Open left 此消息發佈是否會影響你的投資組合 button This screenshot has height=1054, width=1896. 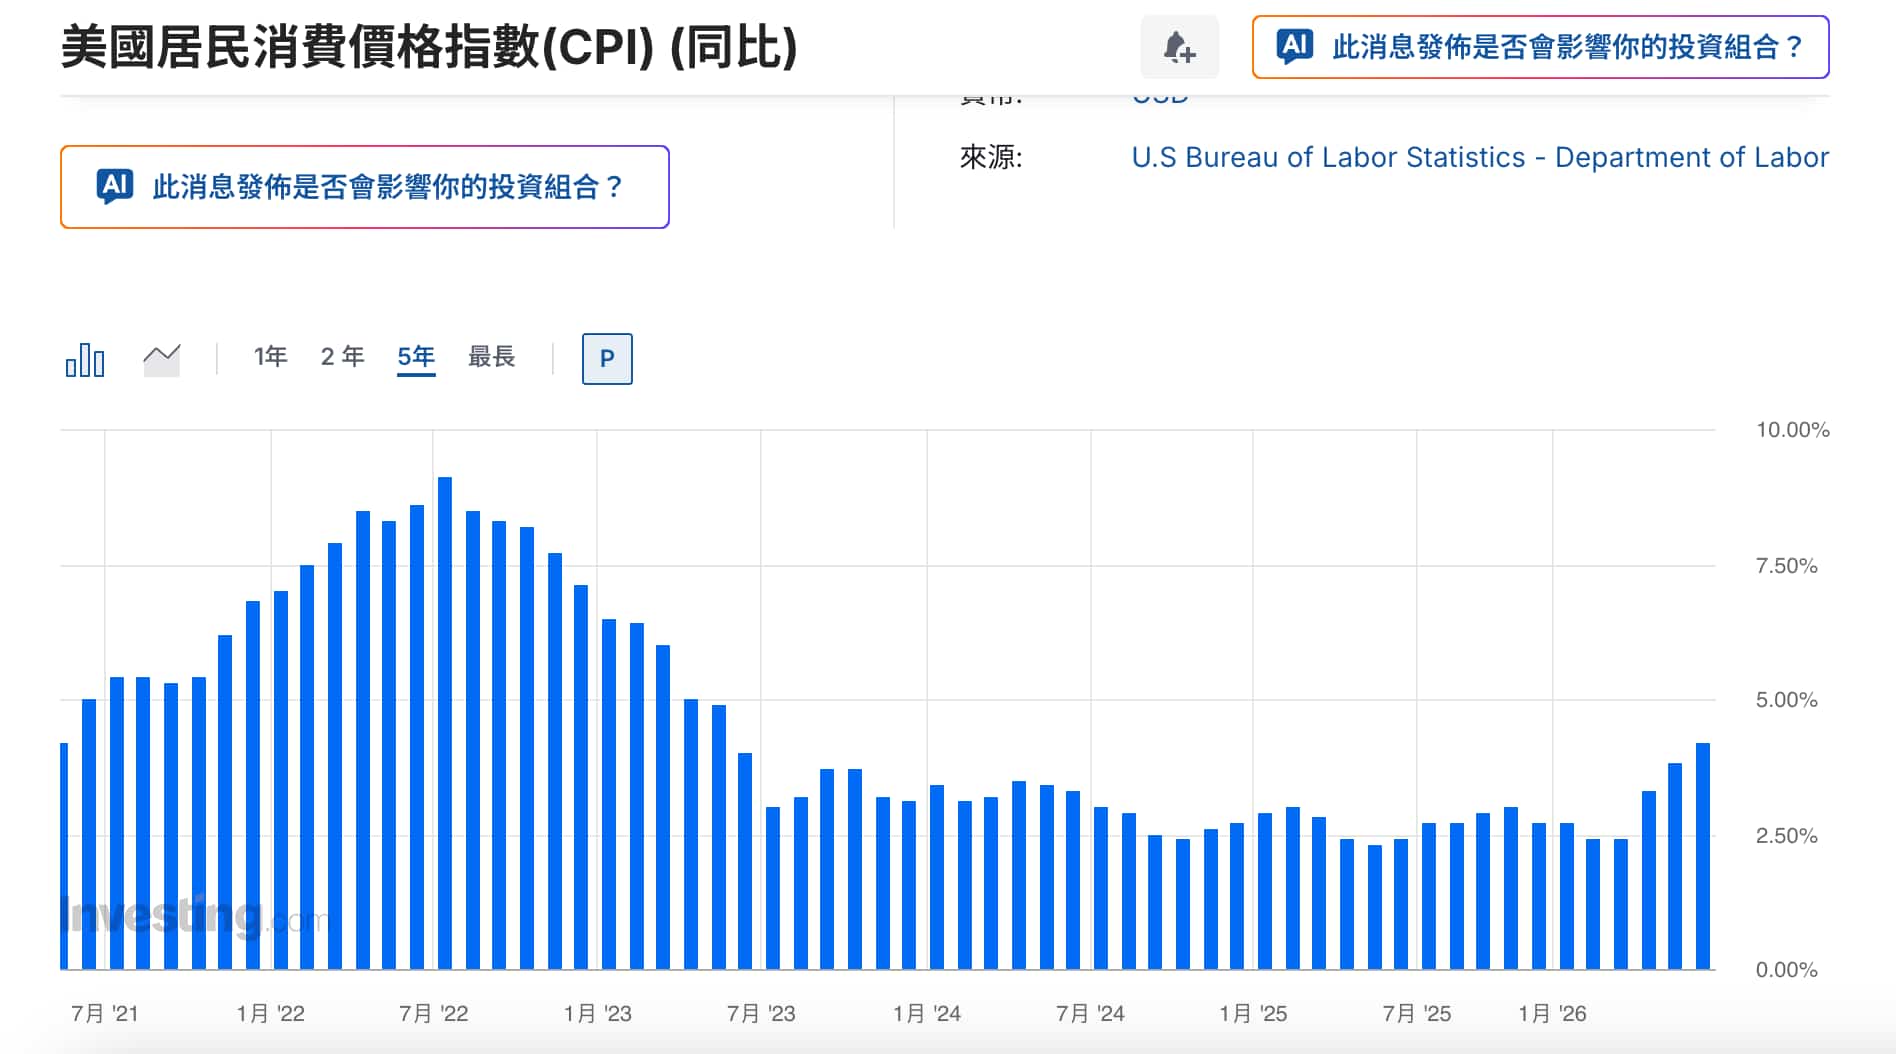click(x=365, y=187)
